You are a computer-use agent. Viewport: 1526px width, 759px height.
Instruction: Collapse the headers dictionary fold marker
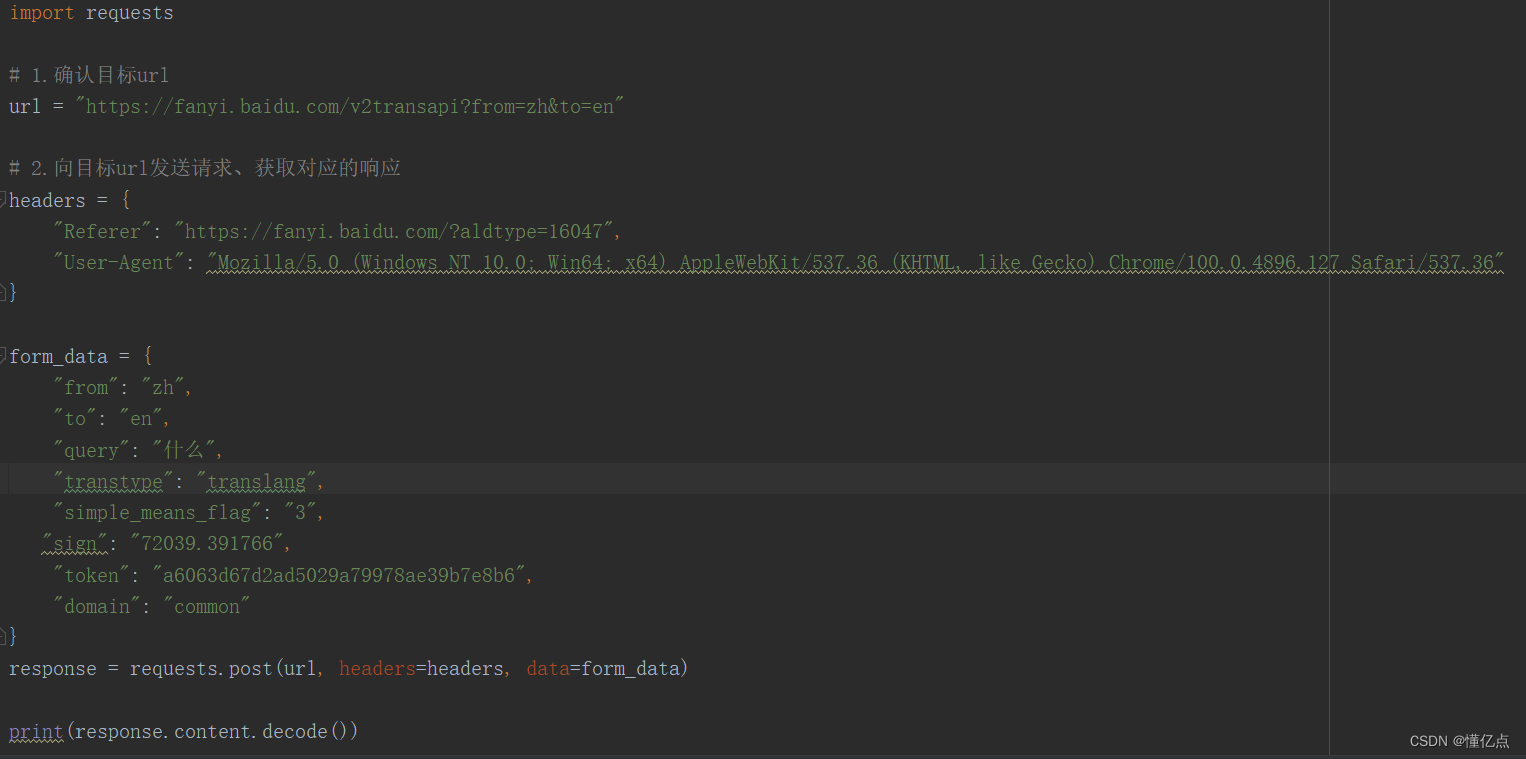click(x=3, y=199)
